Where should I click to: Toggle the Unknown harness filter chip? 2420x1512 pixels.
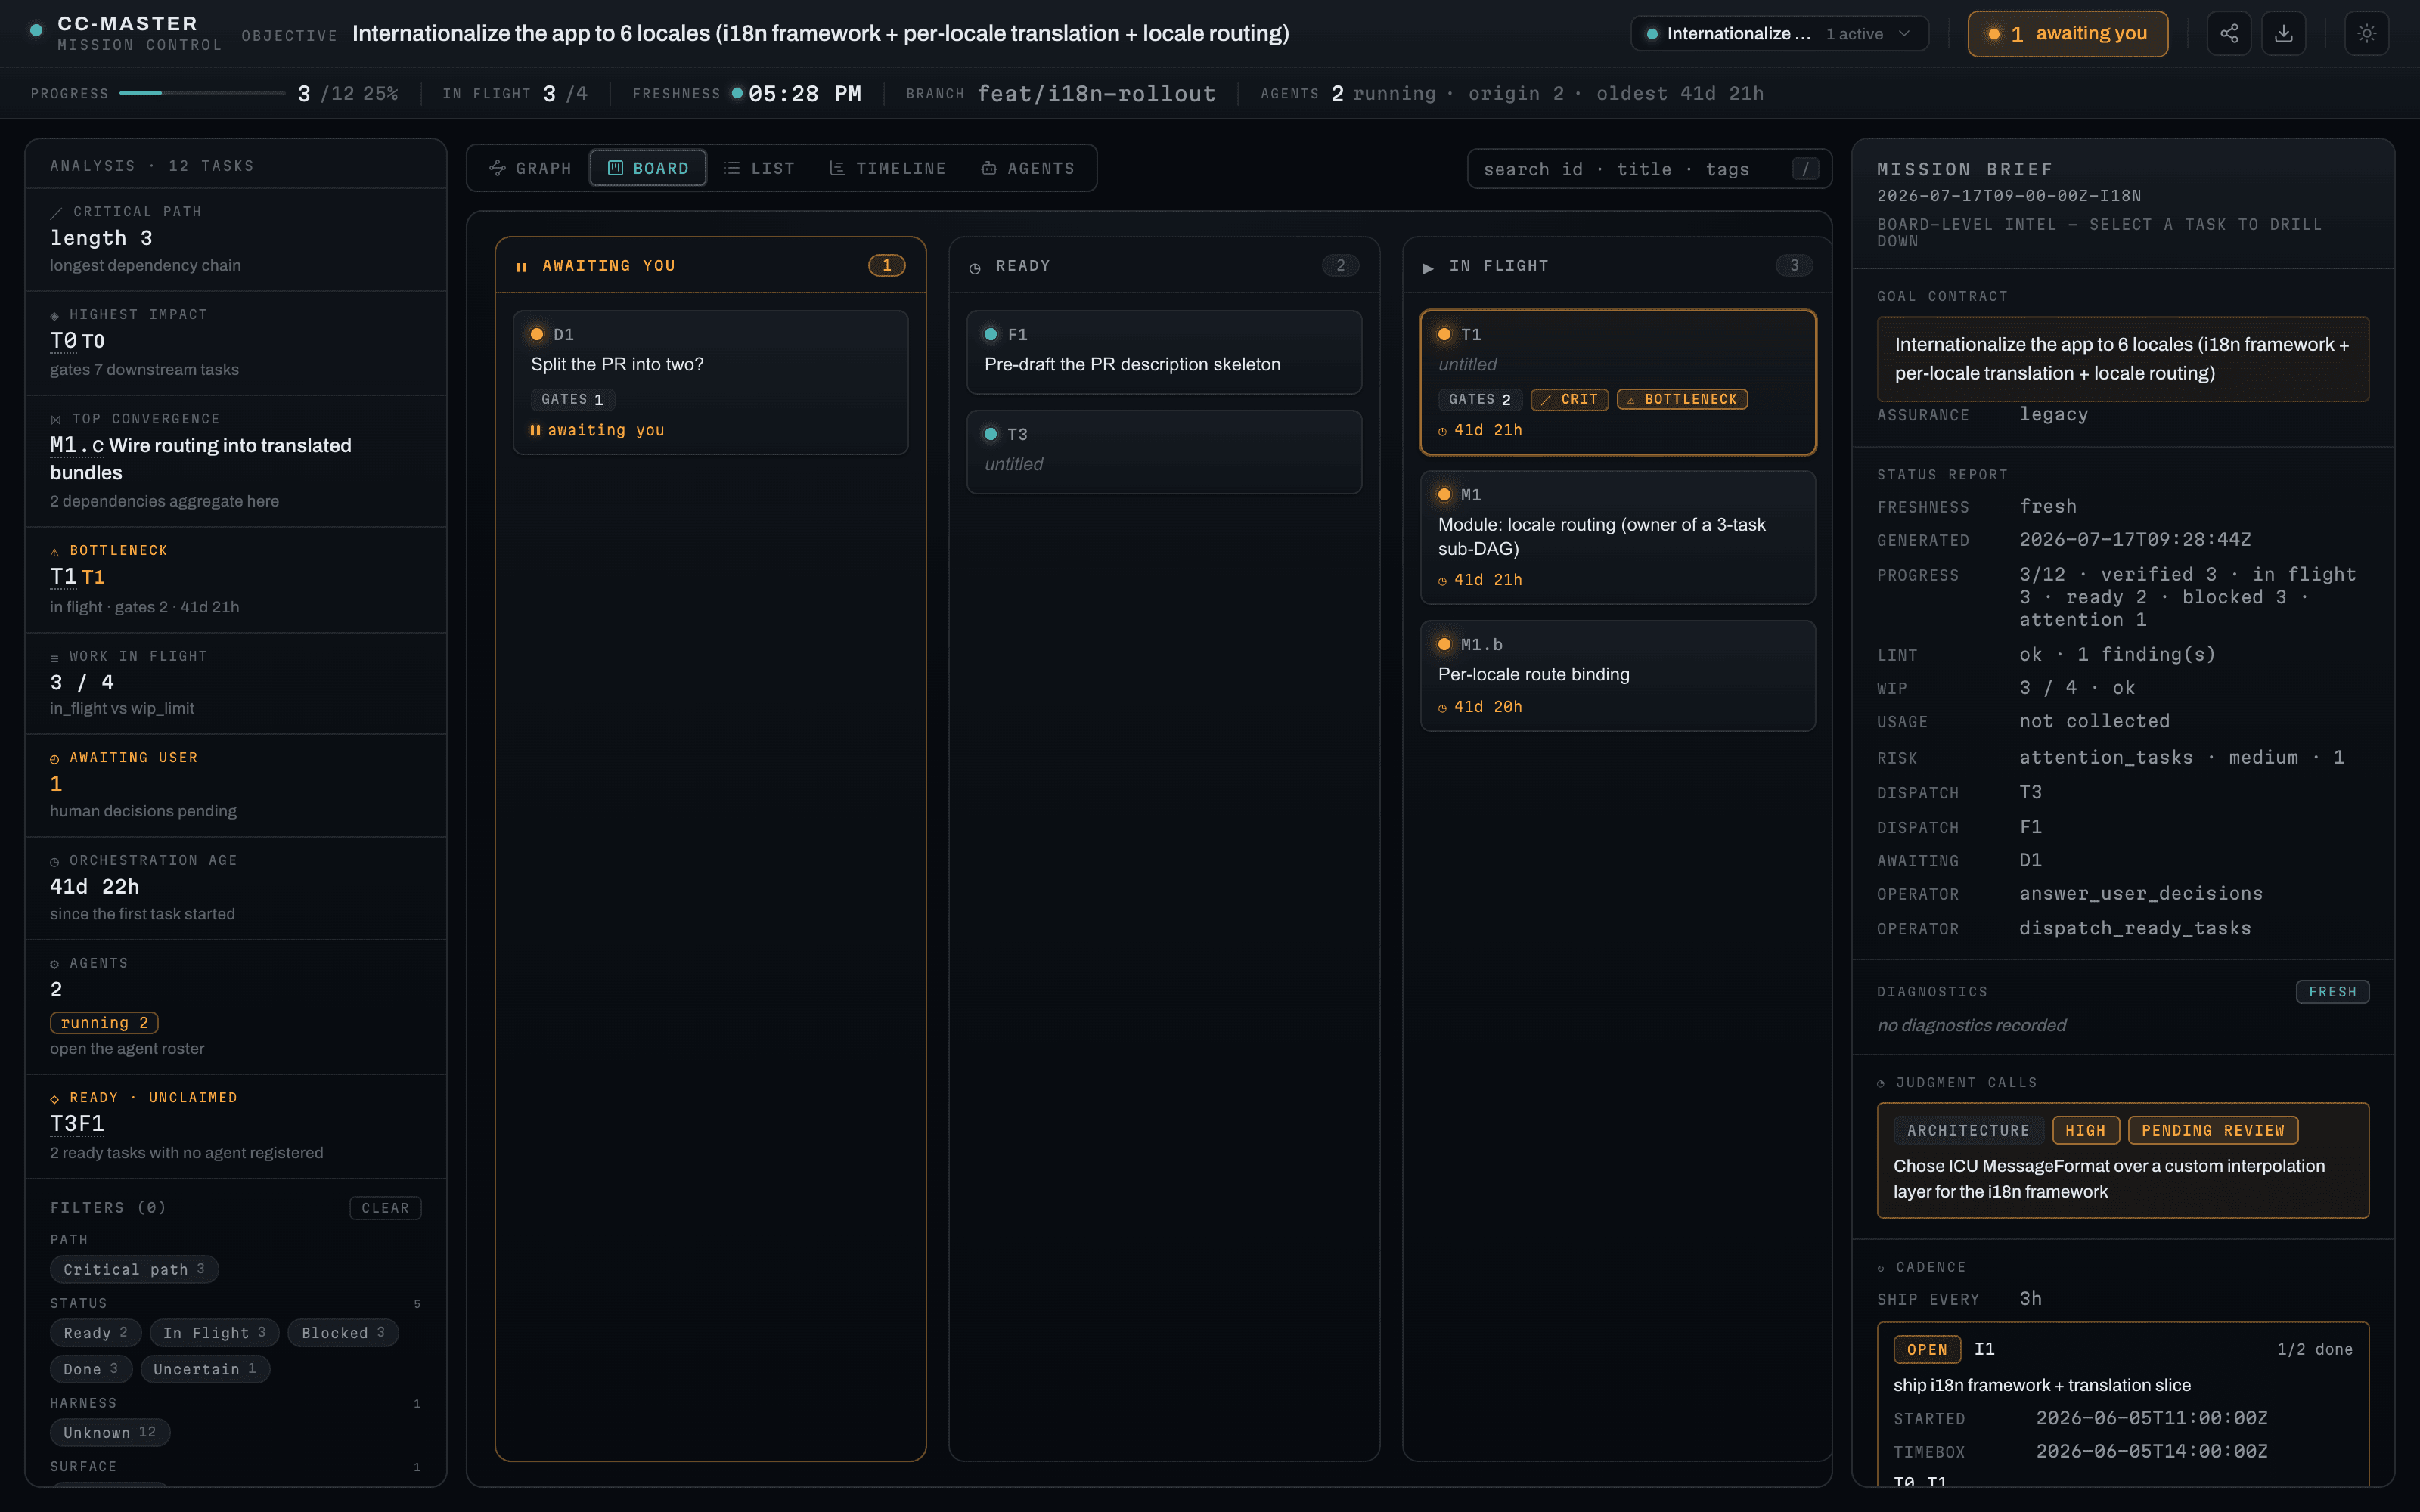110,1432
